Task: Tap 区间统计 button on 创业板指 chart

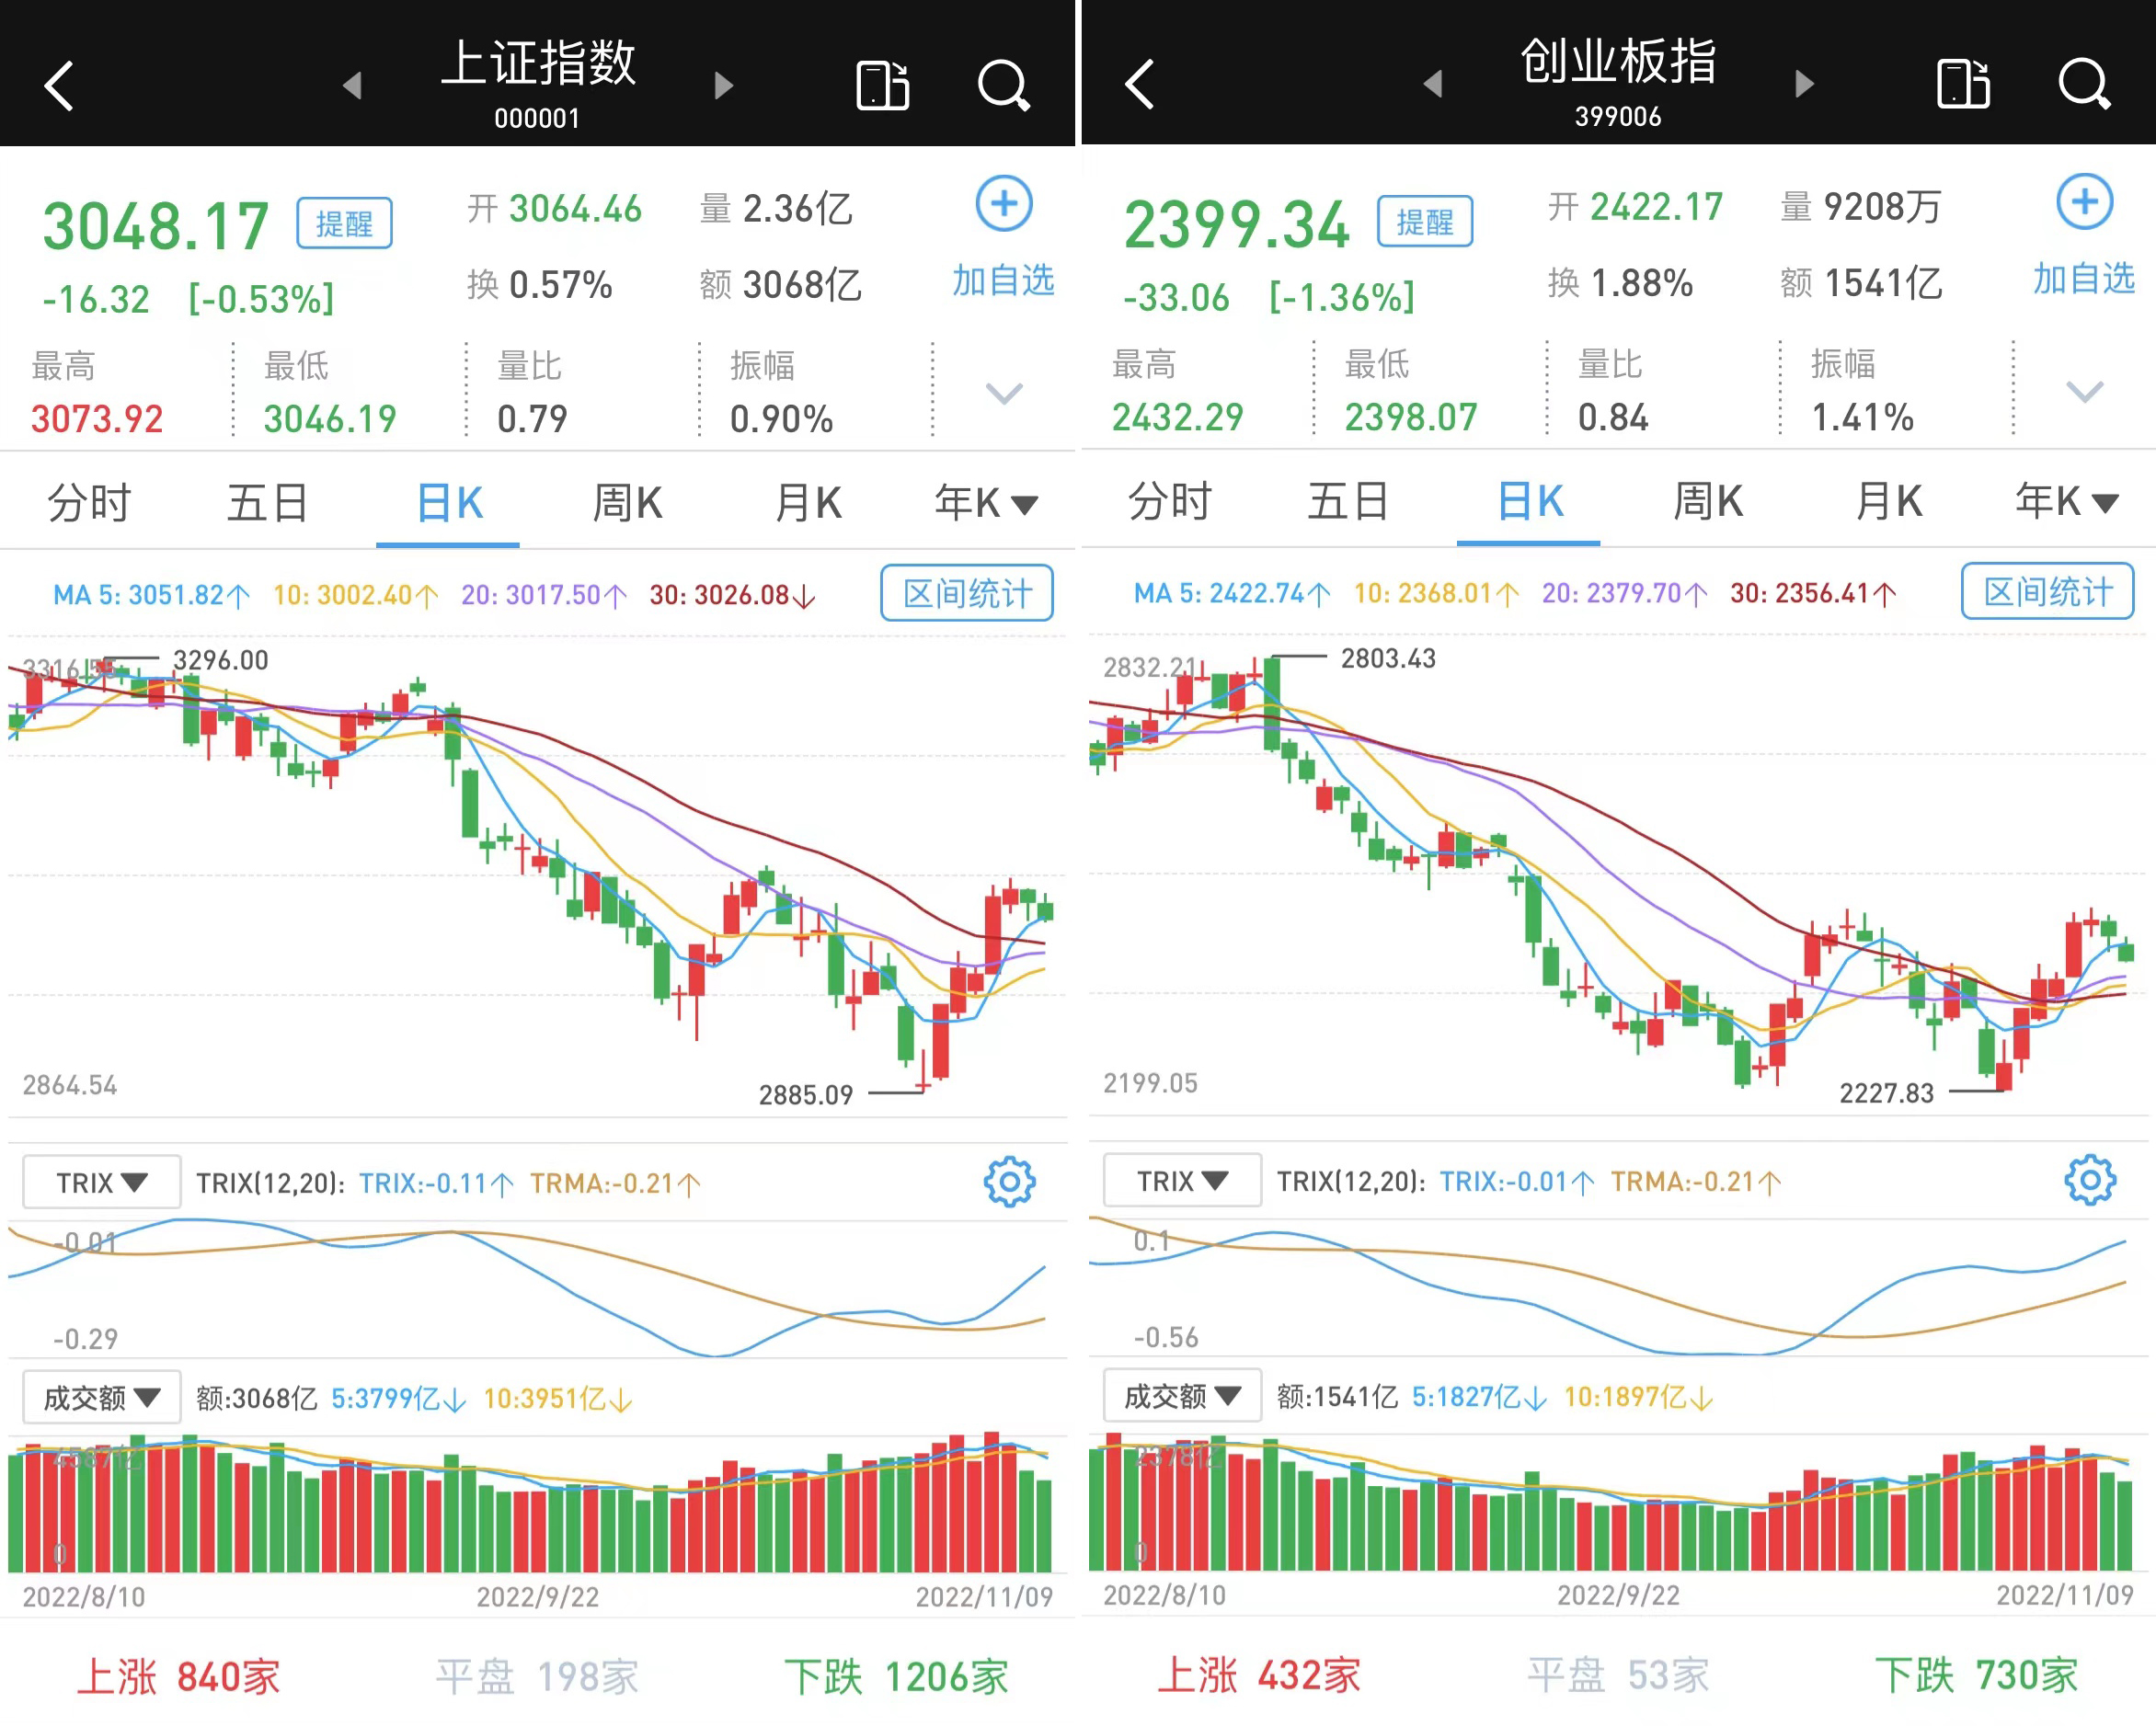Action: [2047, 591]
